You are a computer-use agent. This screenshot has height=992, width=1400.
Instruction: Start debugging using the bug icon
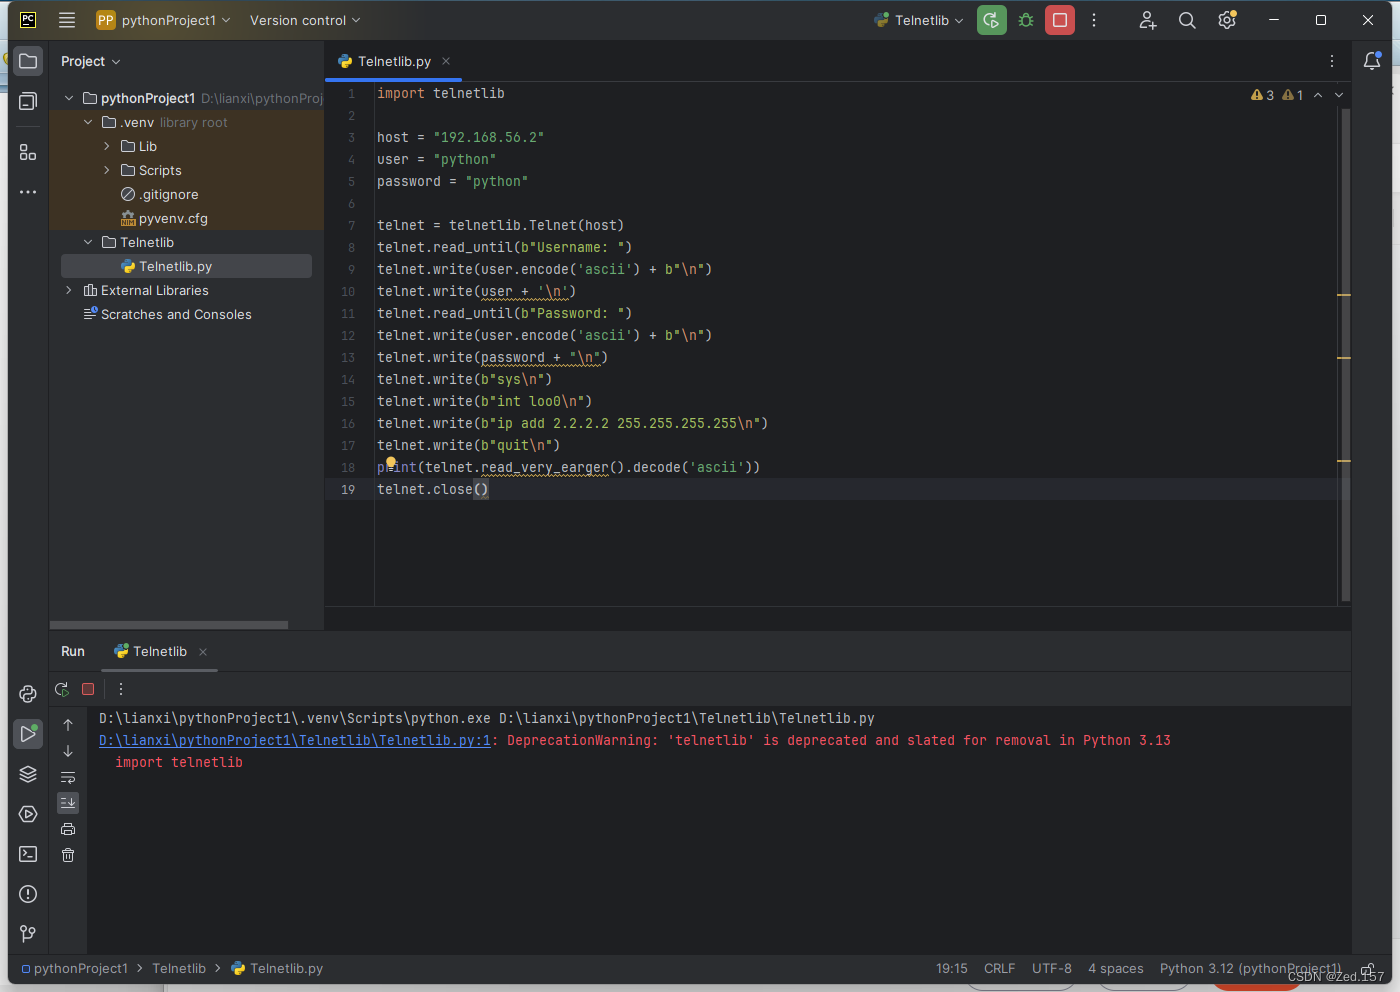tap(1025, 20)
